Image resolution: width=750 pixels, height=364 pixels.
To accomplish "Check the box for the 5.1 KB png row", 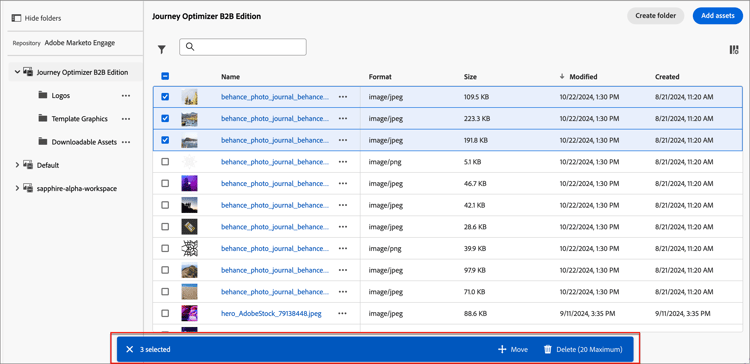I will pos(165,162).
